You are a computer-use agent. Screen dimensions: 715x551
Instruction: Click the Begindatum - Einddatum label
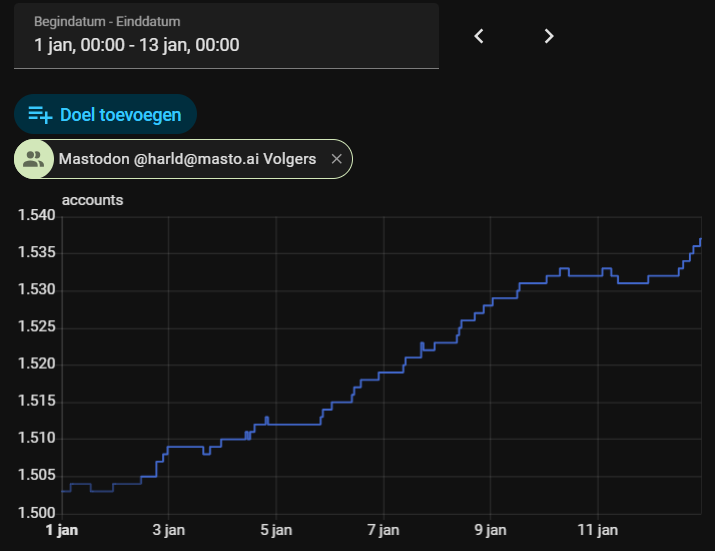pos(107,21)
